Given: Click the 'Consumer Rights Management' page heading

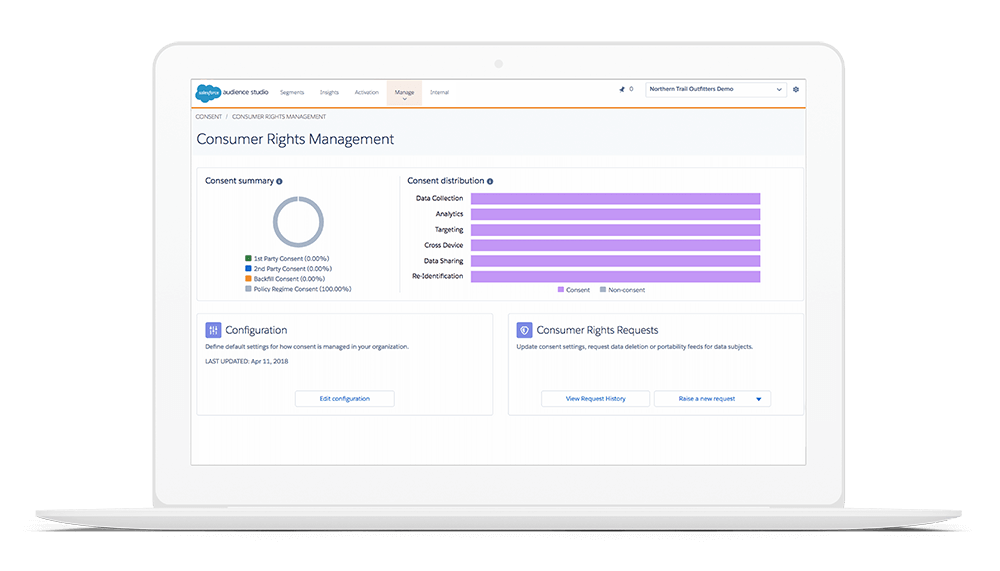Looking at the screenshot, I should click(295, 139).
